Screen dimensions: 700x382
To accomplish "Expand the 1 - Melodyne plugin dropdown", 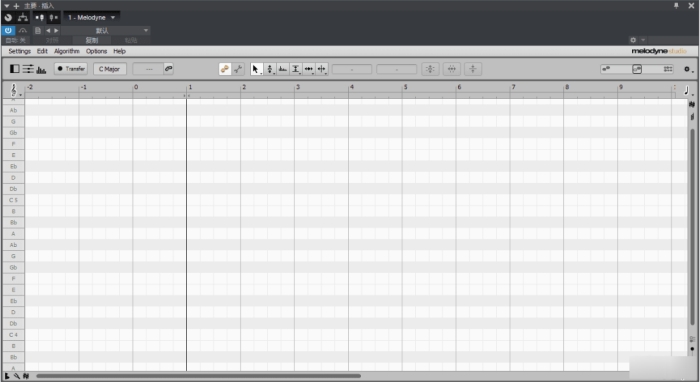I will (92, 17).
